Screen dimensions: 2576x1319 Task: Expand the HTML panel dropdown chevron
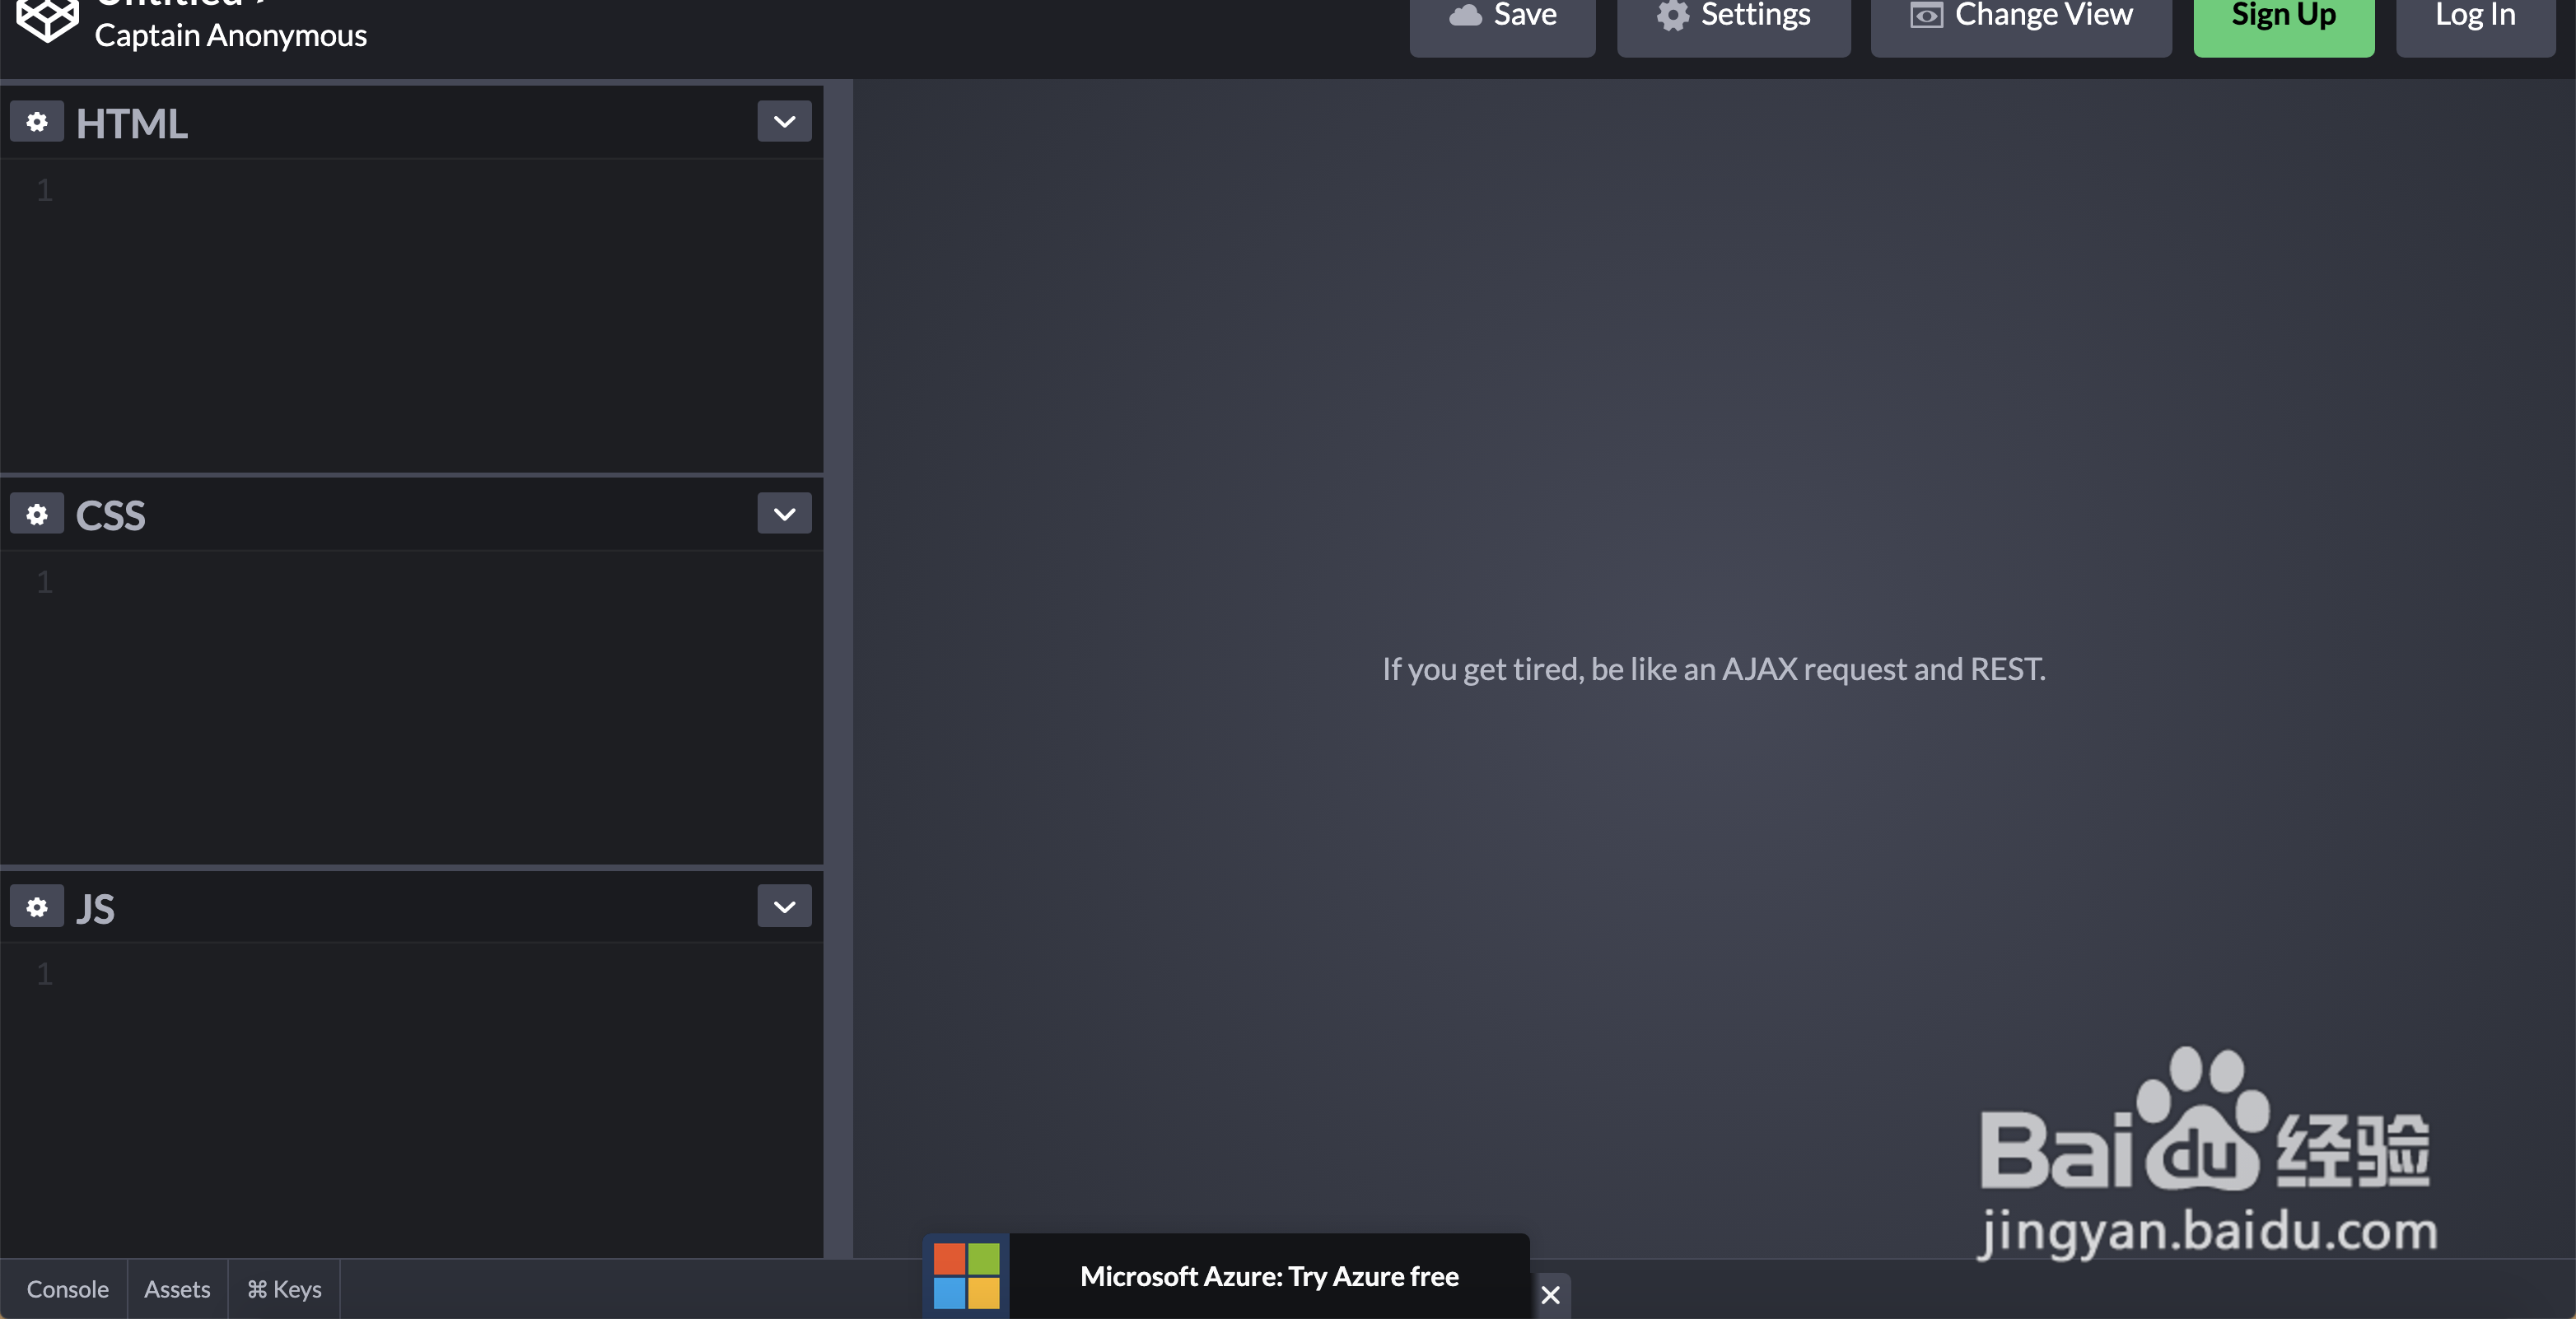click(784, 122)
